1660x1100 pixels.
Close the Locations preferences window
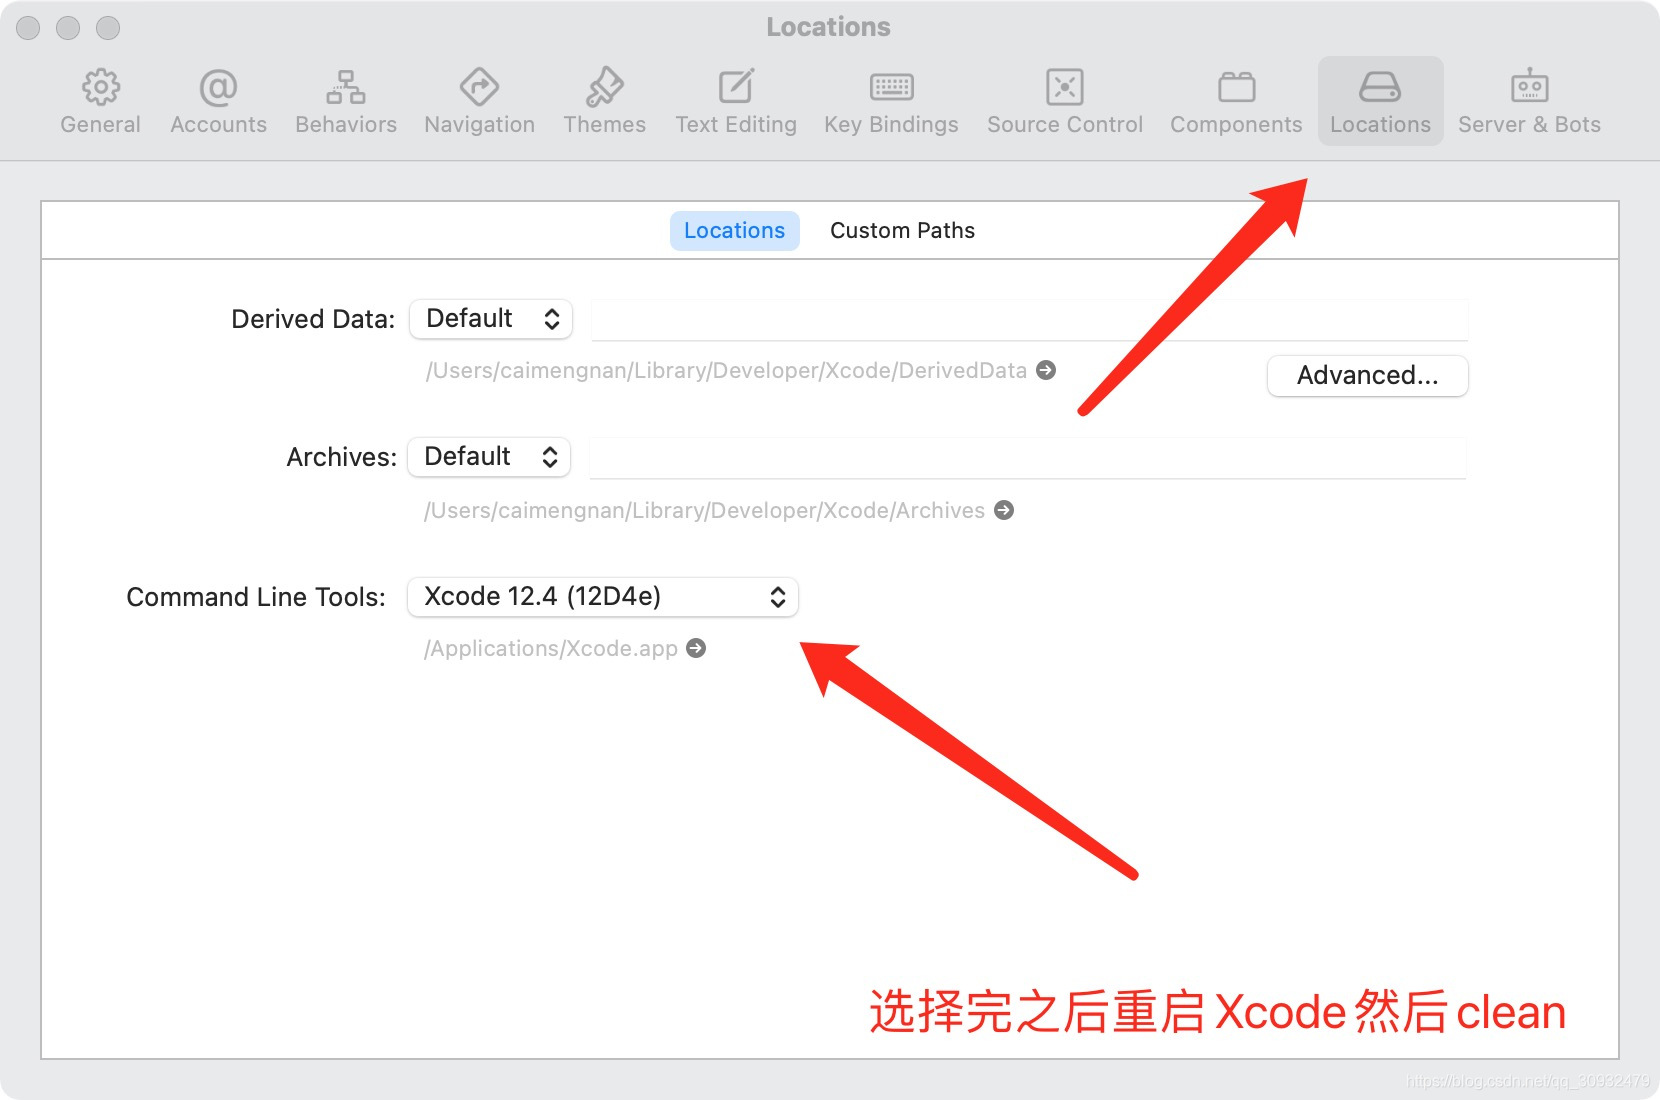point(28,28)
